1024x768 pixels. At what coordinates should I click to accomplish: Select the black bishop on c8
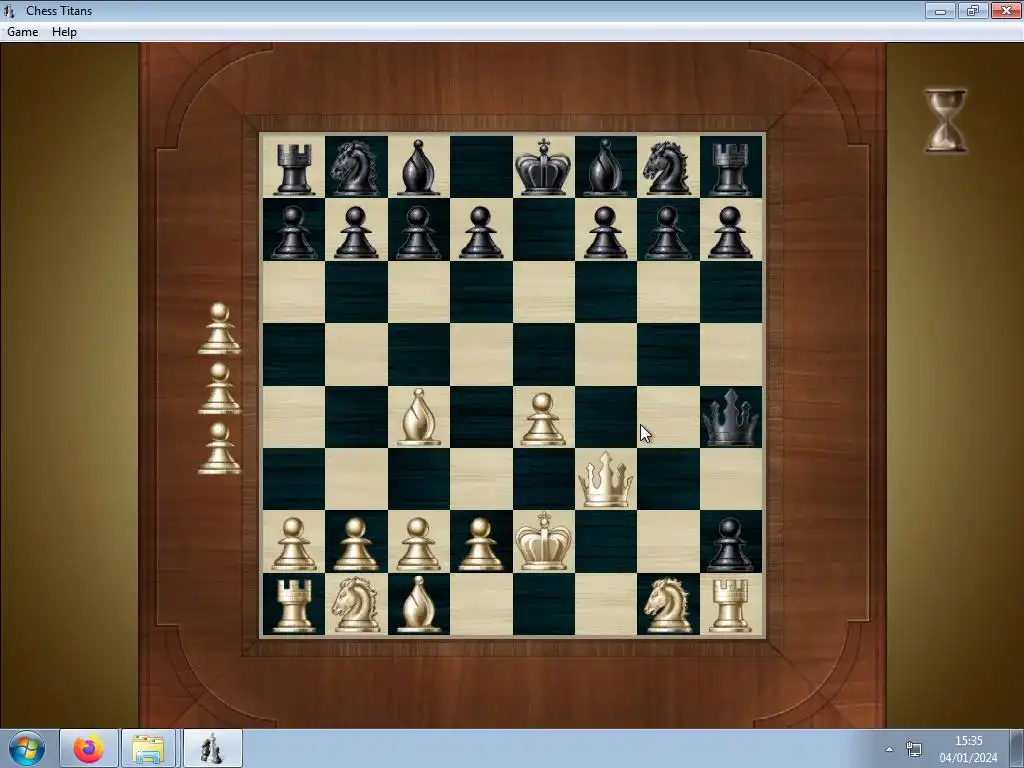click(418, 167)
